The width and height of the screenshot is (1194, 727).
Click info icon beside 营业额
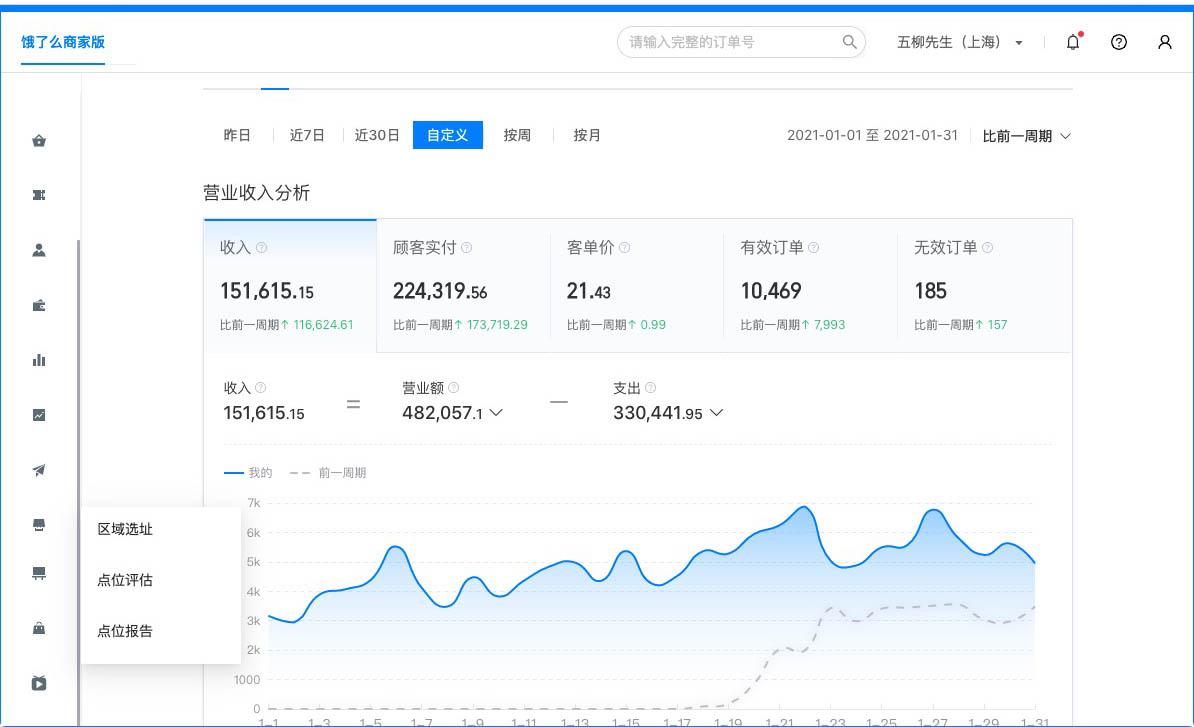(x=454, y=387)
